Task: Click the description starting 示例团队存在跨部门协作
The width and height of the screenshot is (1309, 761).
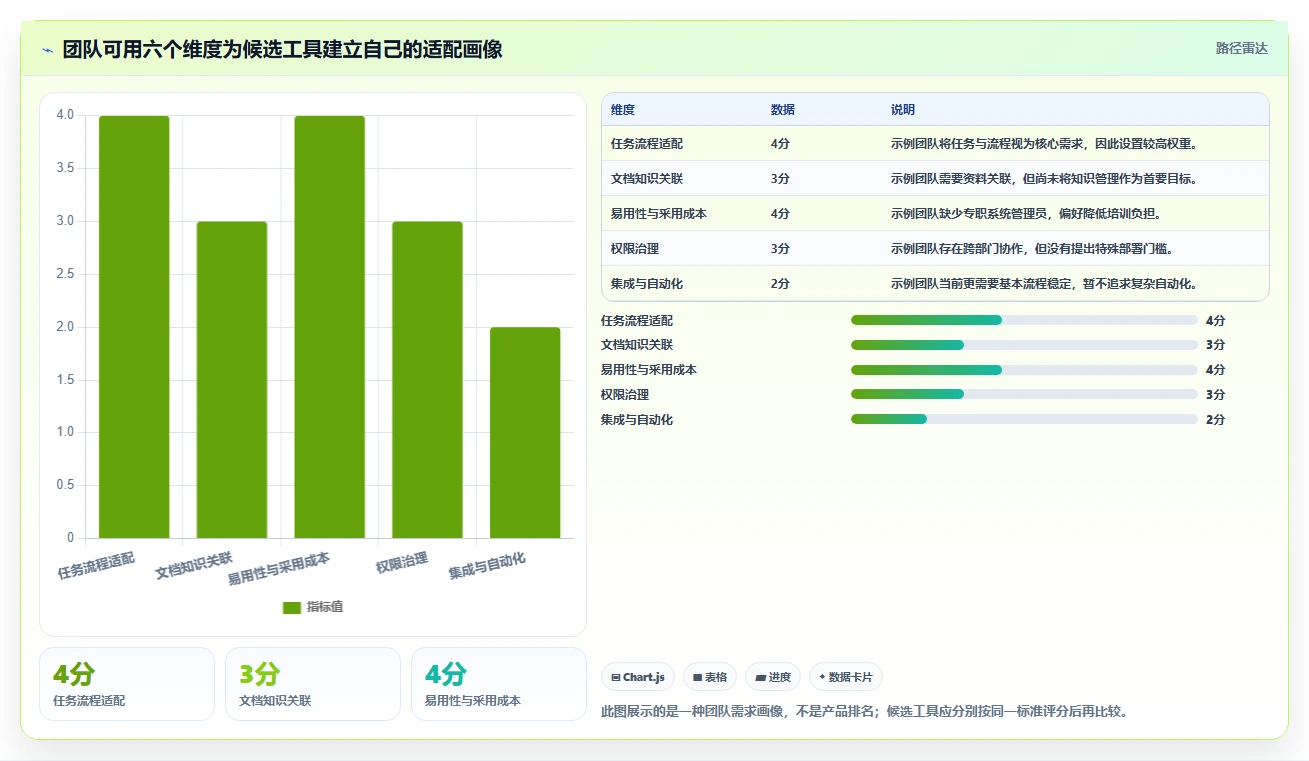Action: point(1032,249)
